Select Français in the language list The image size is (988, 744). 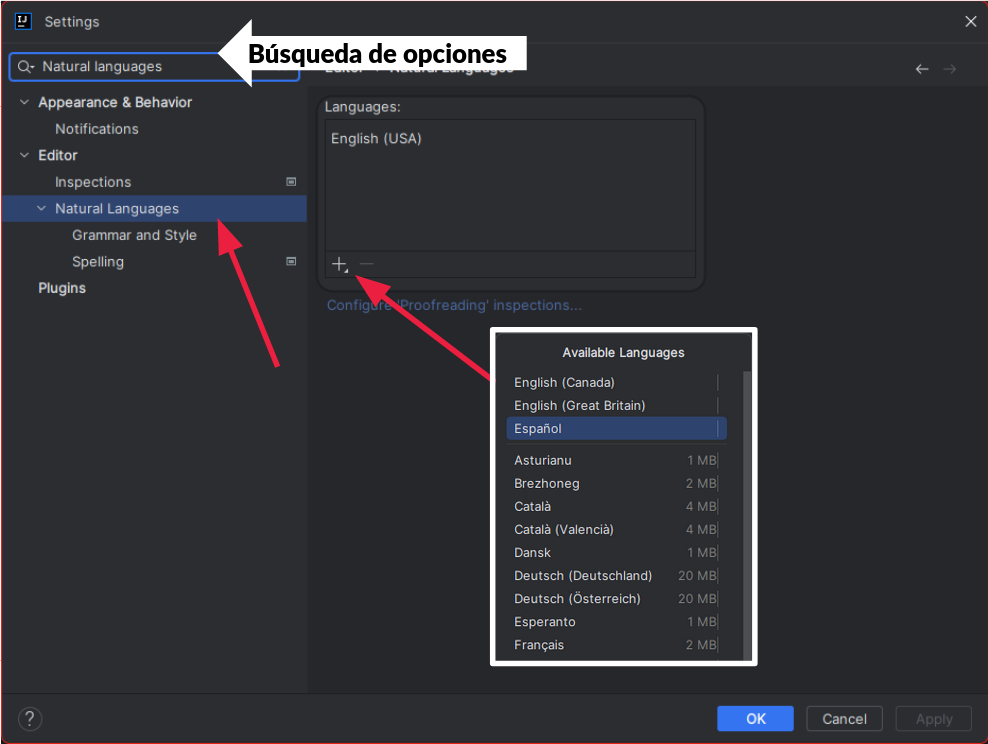tap(539, 645)
